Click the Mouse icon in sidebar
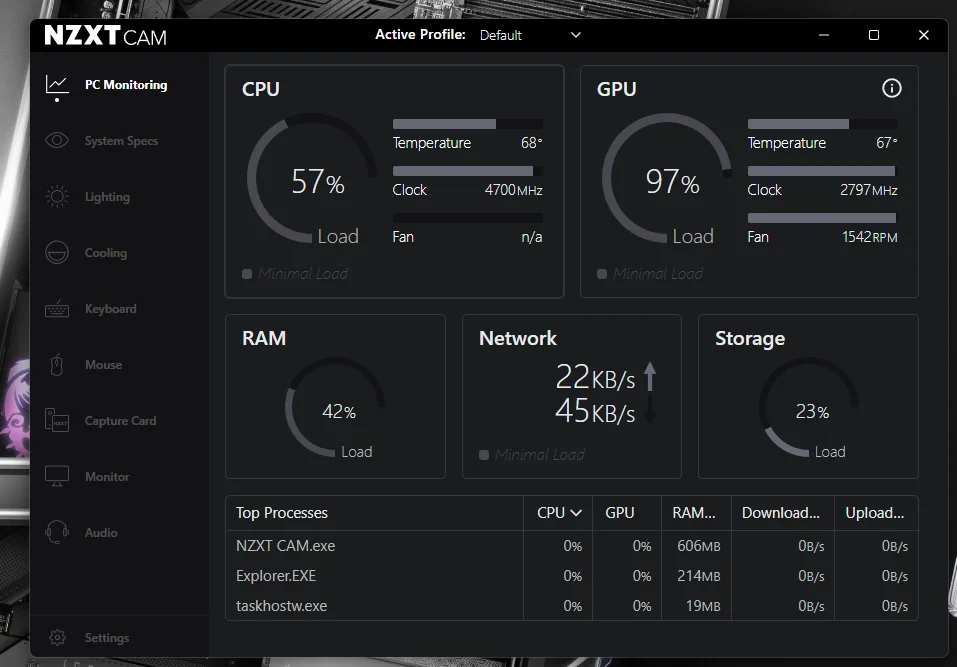 point(57,365)
